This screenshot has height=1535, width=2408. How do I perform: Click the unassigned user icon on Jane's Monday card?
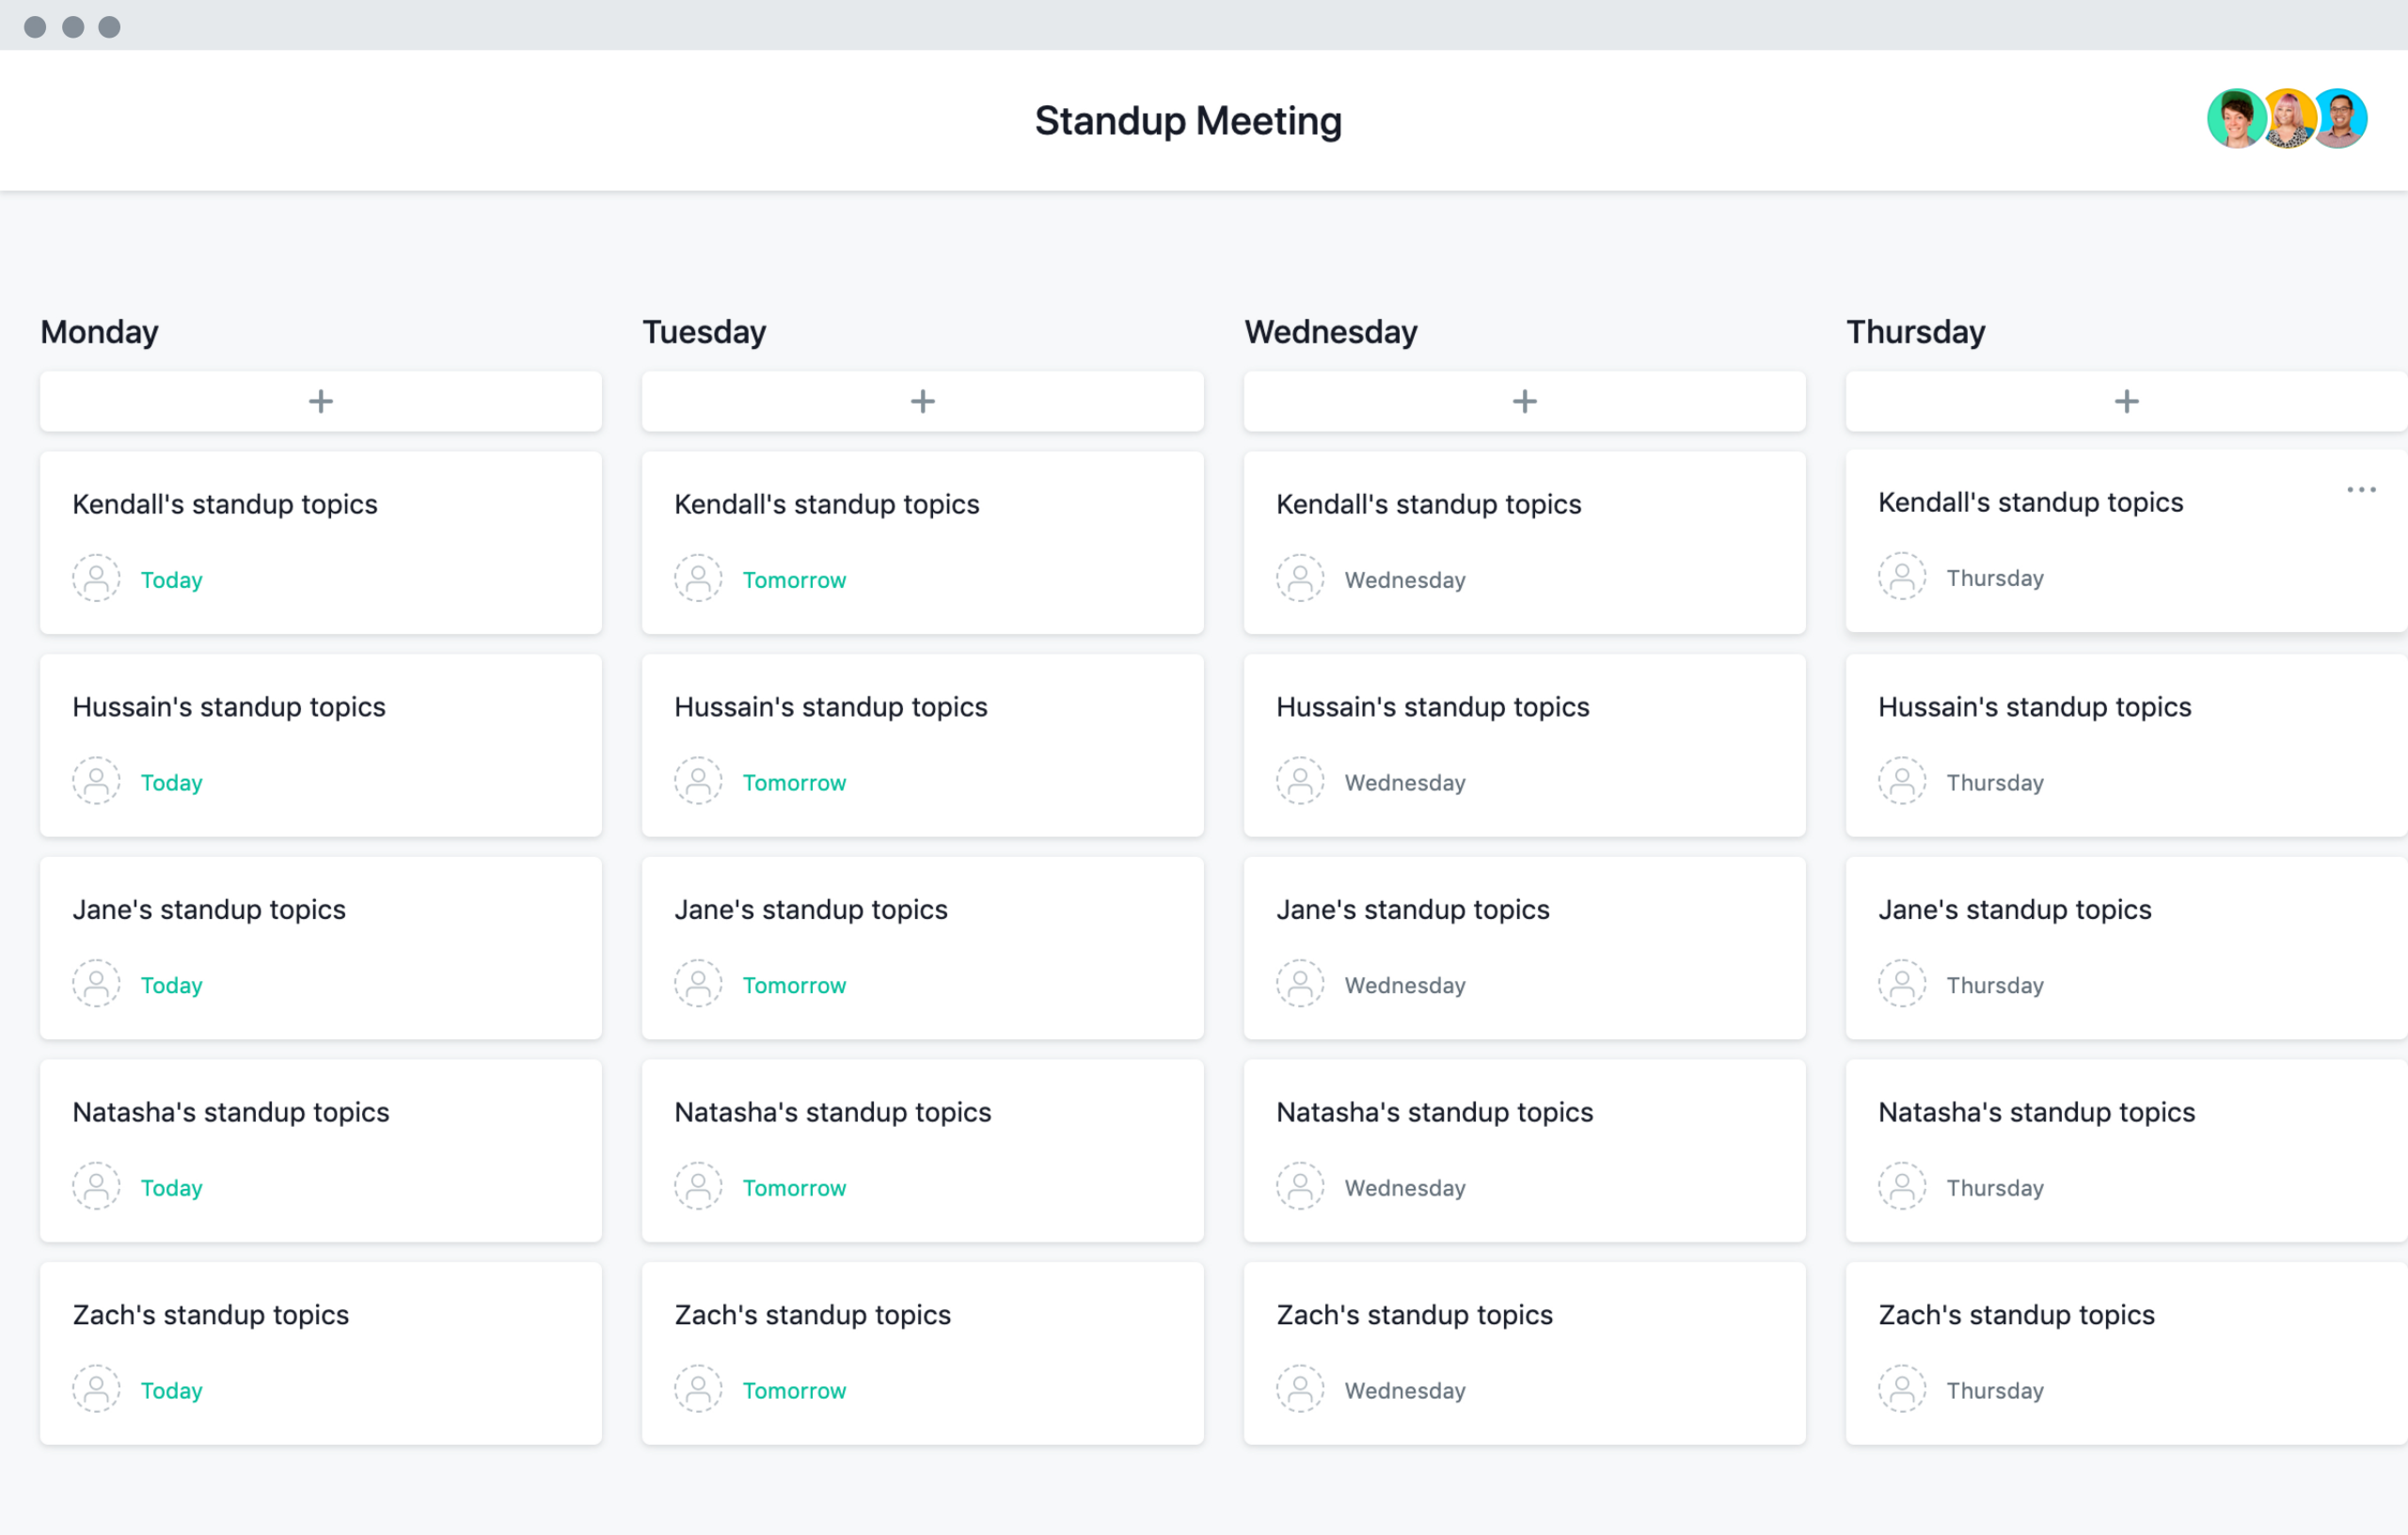[x=93, y=984]
